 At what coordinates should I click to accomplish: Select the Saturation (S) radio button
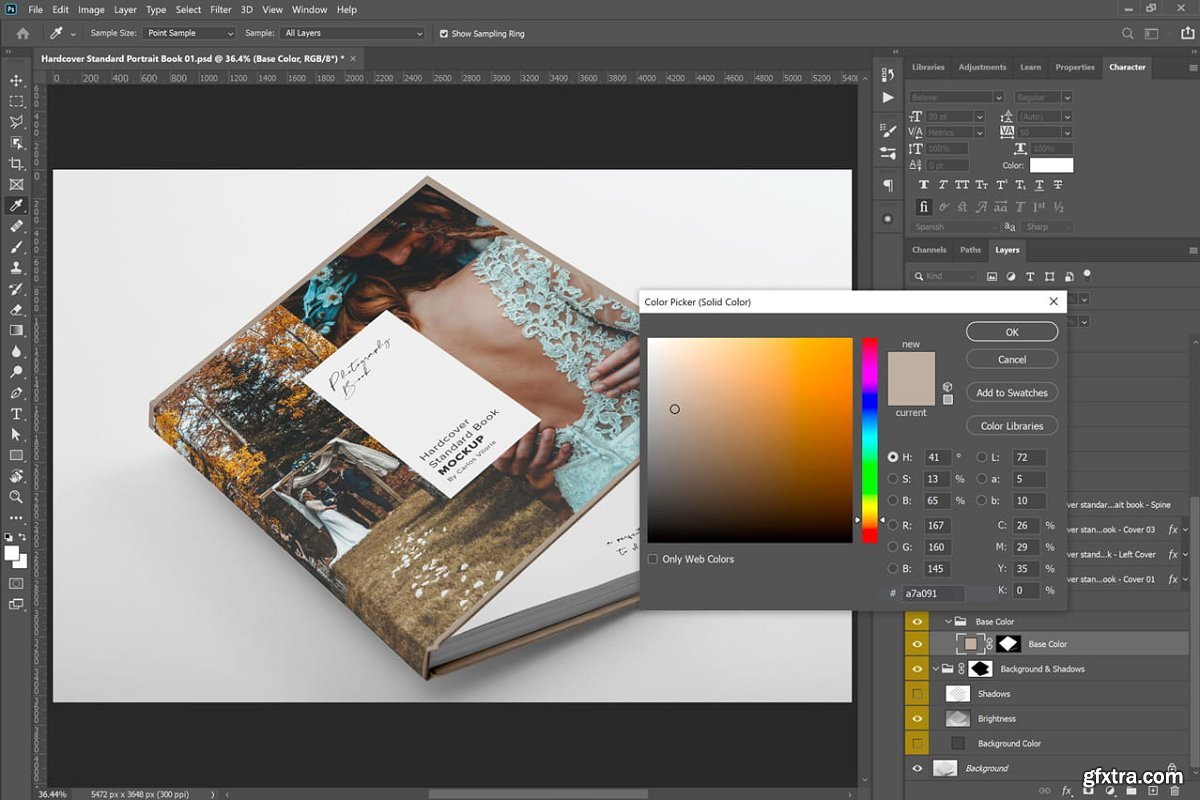[893, 479]
